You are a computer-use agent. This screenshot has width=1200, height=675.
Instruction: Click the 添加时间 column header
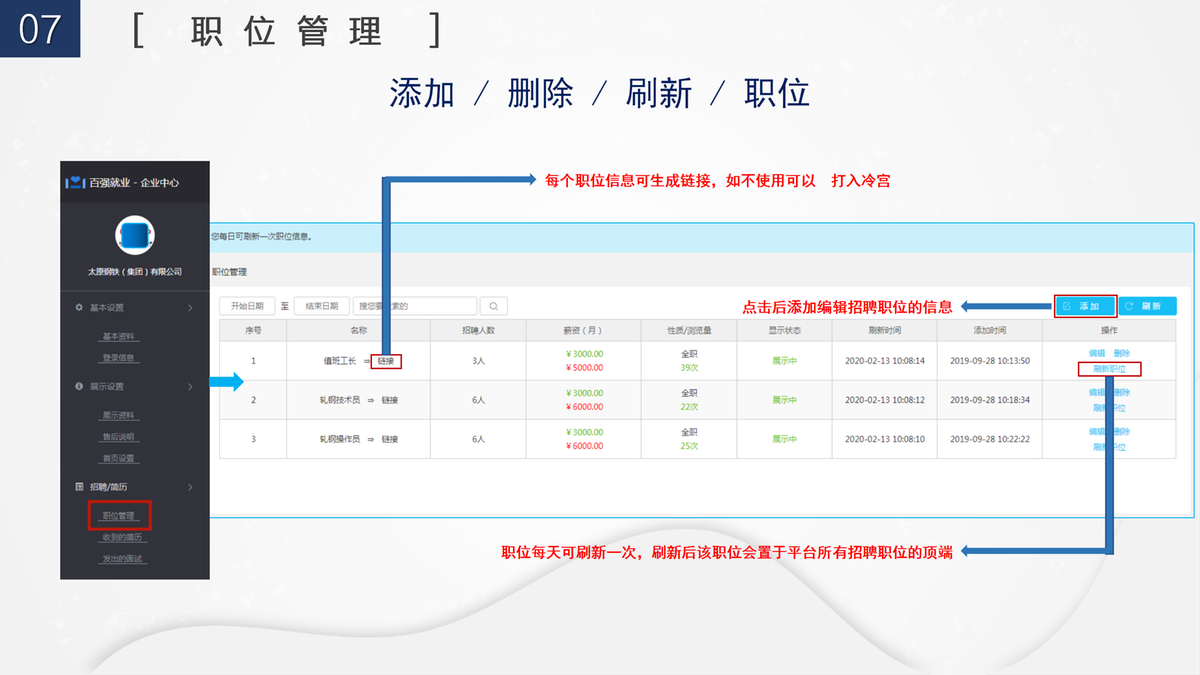coord(990,330)
